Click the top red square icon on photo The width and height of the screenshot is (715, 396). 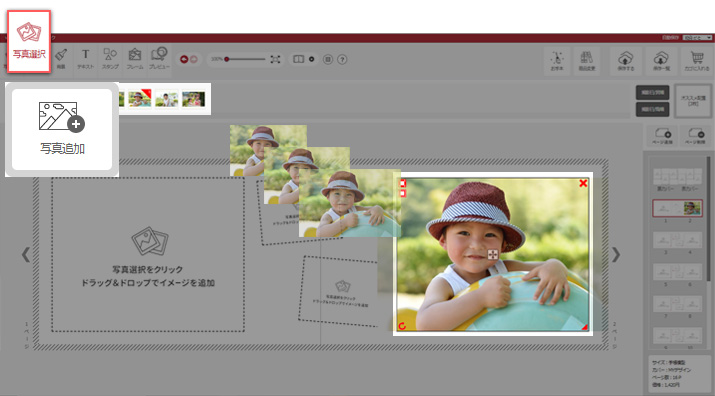(x=403, y=183)
